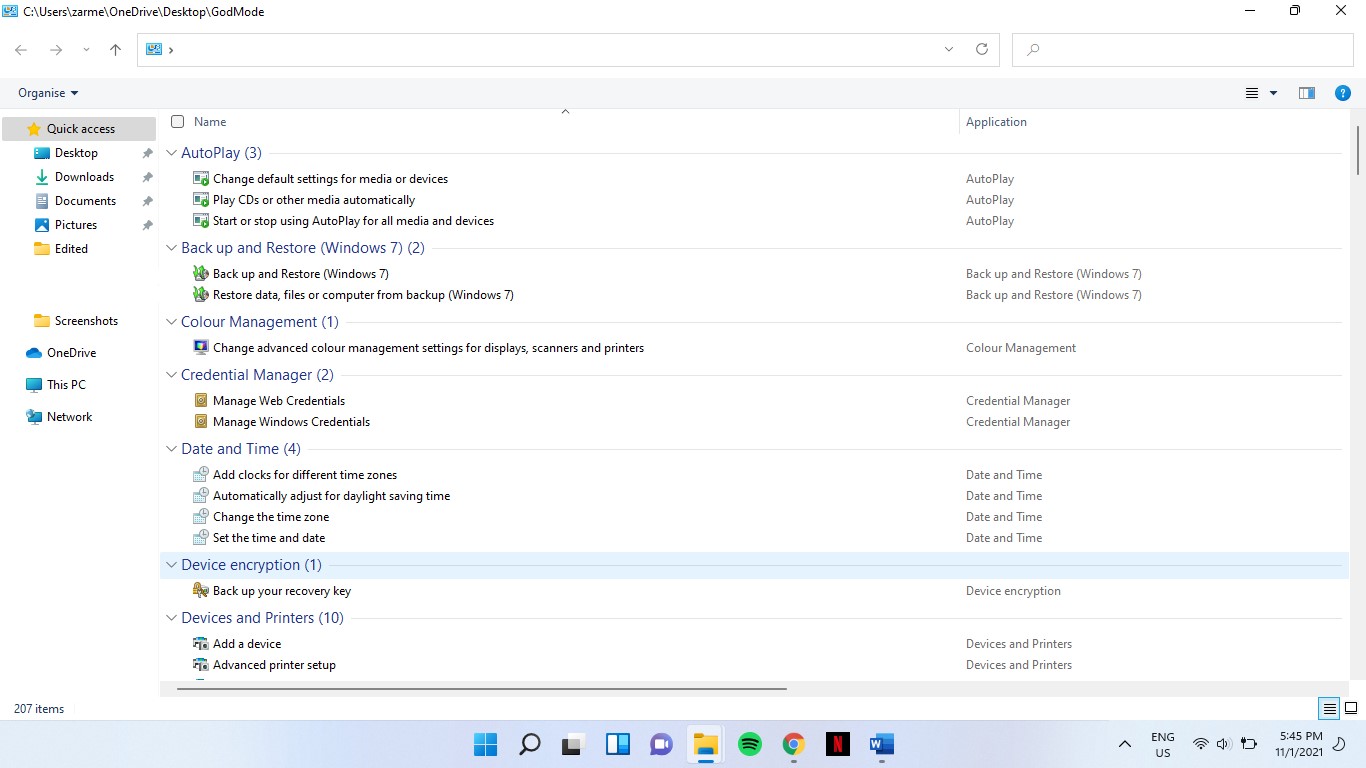Screen dimensions: 1366x768
Task: Toggle the preview pane icon
Action: click(x=1306, y=92)
